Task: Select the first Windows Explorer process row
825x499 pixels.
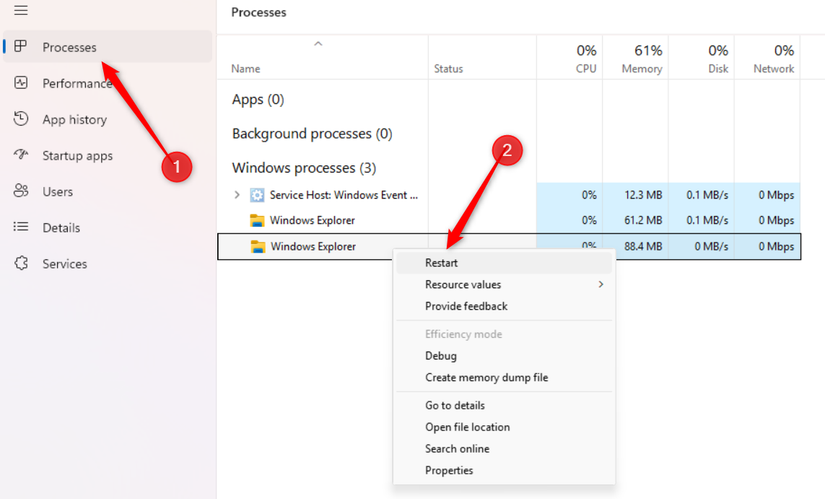Action: click(x=312, y=220)
